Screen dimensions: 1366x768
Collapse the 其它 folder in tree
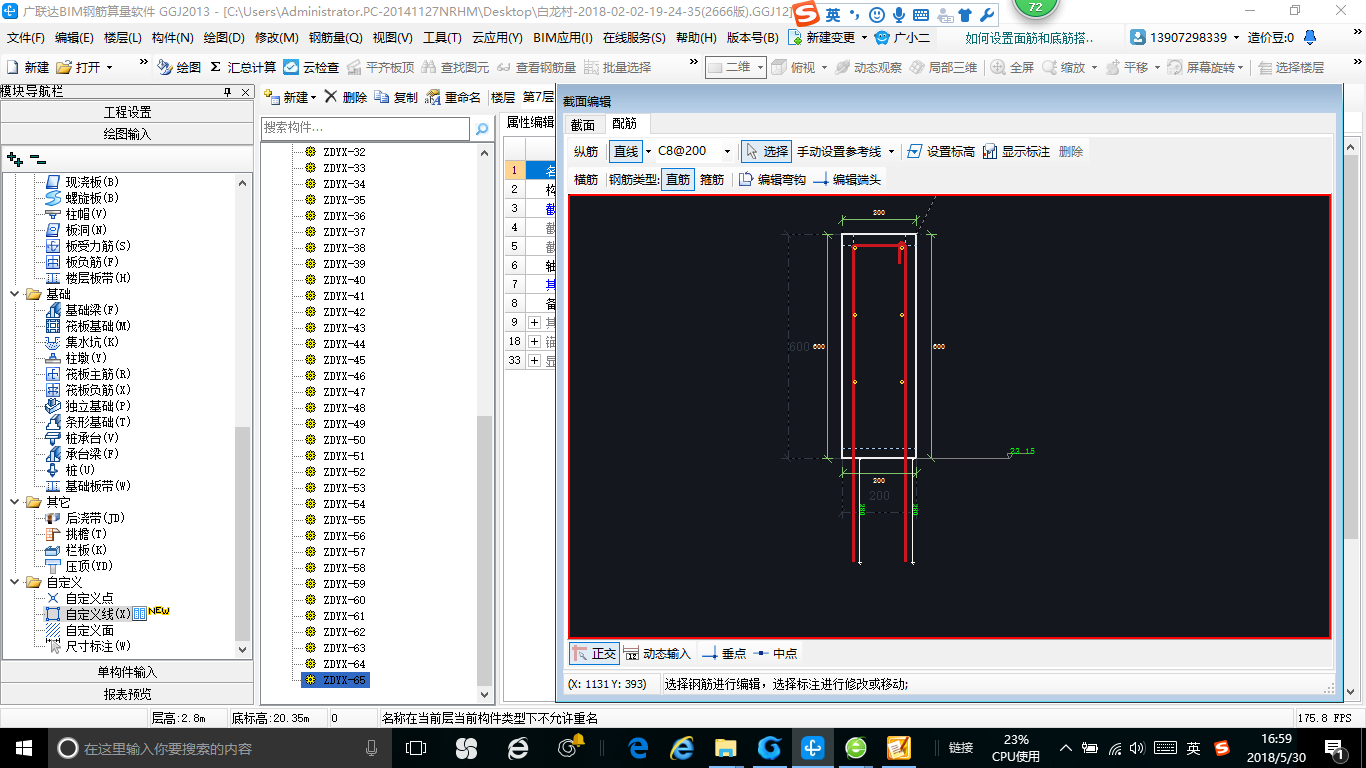(x=14, y=502)
